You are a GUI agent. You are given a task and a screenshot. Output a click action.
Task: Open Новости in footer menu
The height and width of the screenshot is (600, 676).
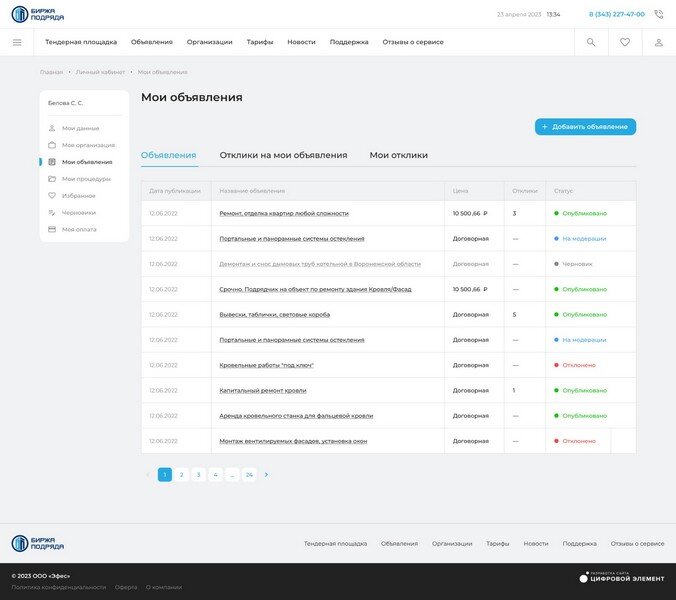(536, 544)
